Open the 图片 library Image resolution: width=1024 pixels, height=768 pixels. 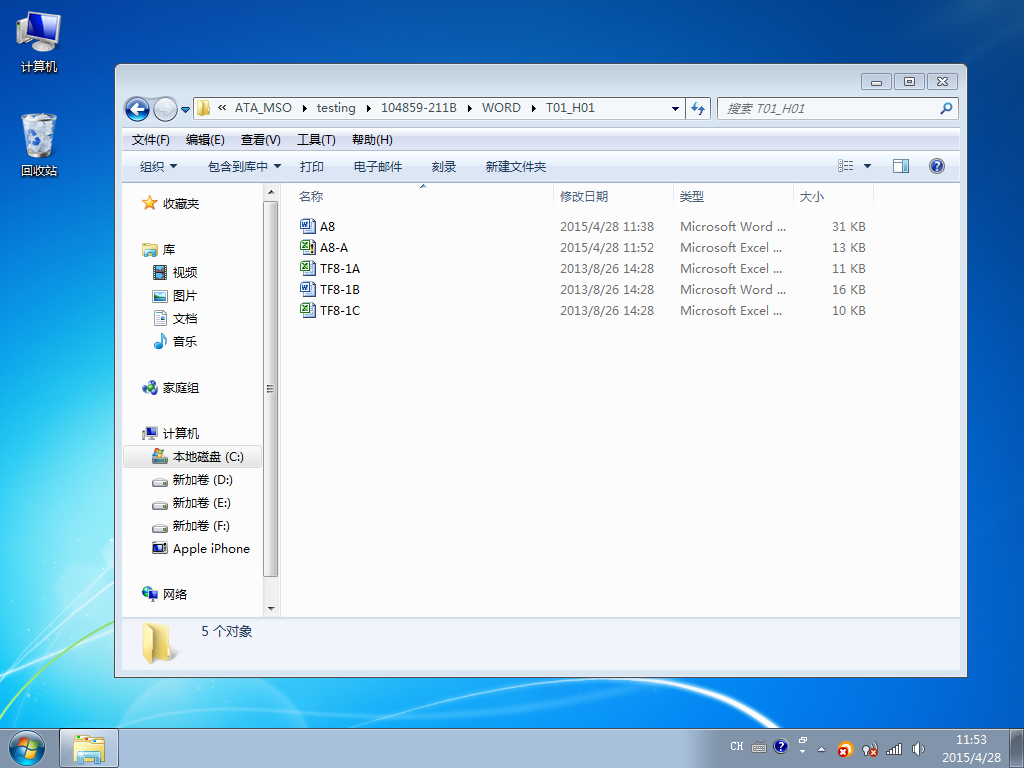[174, 296]
